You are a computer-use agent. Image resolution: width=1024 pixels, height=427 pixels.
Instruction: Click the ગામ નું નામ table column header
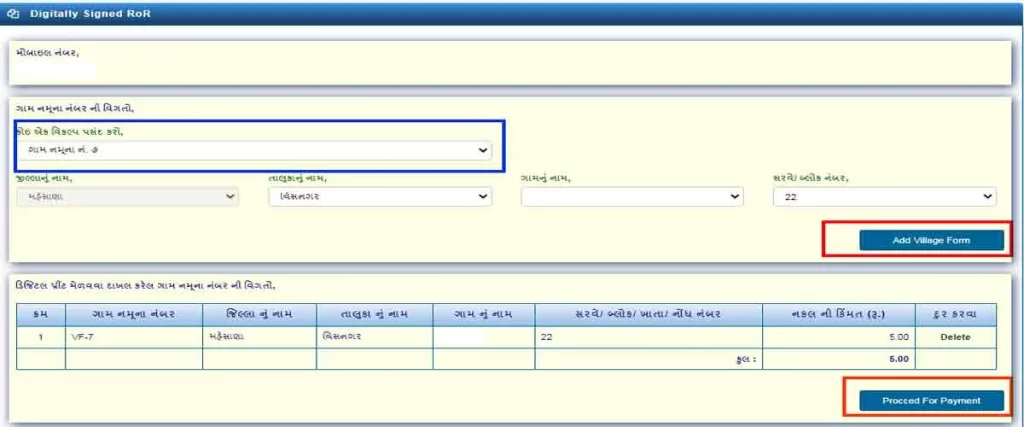[483, 315]
